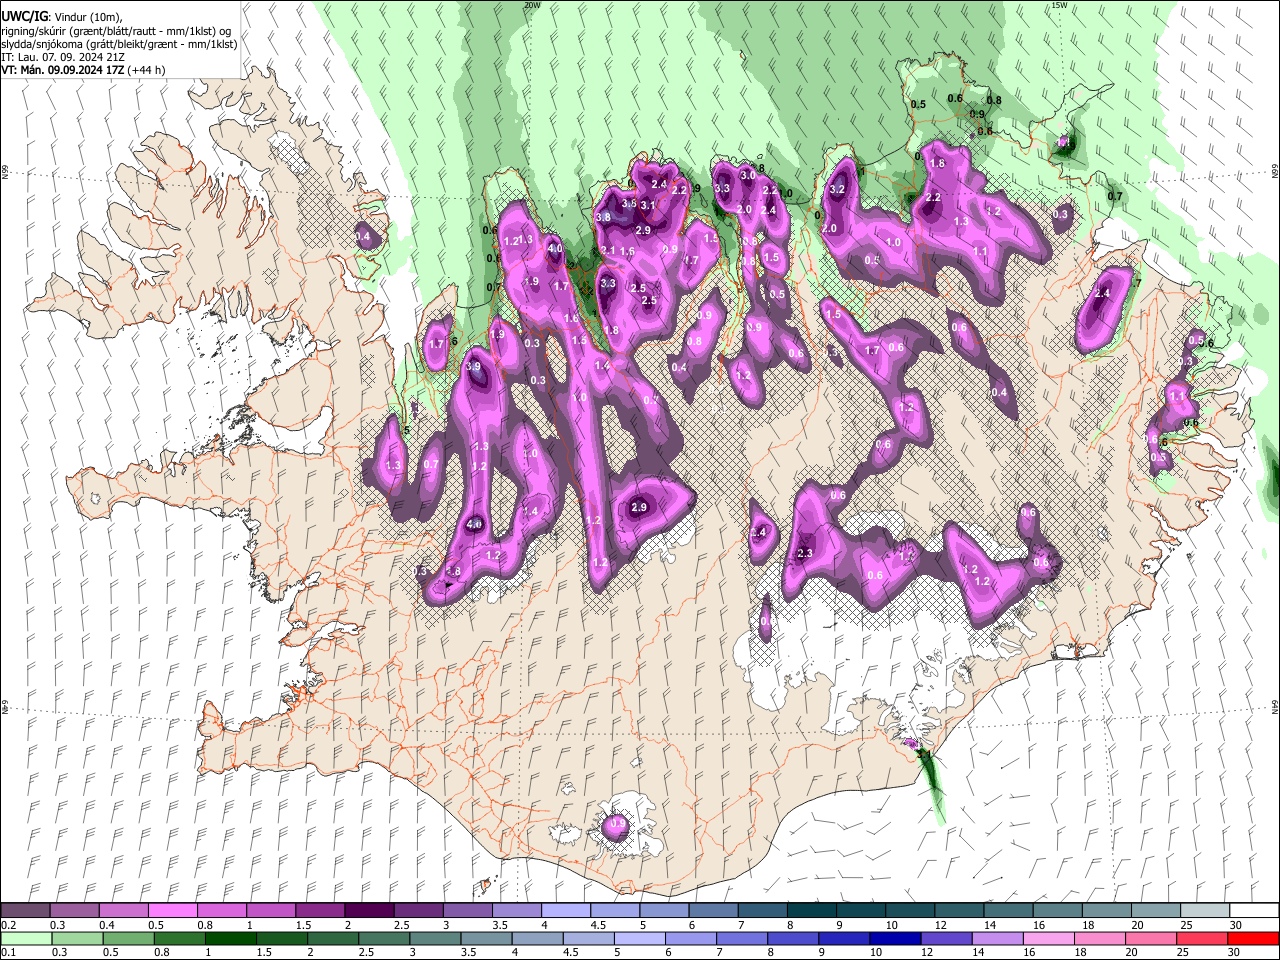Click the 2.1 value on the map
Viewport: 1280px width, 960px height.
pyautogui.click(x=607, y=250)
